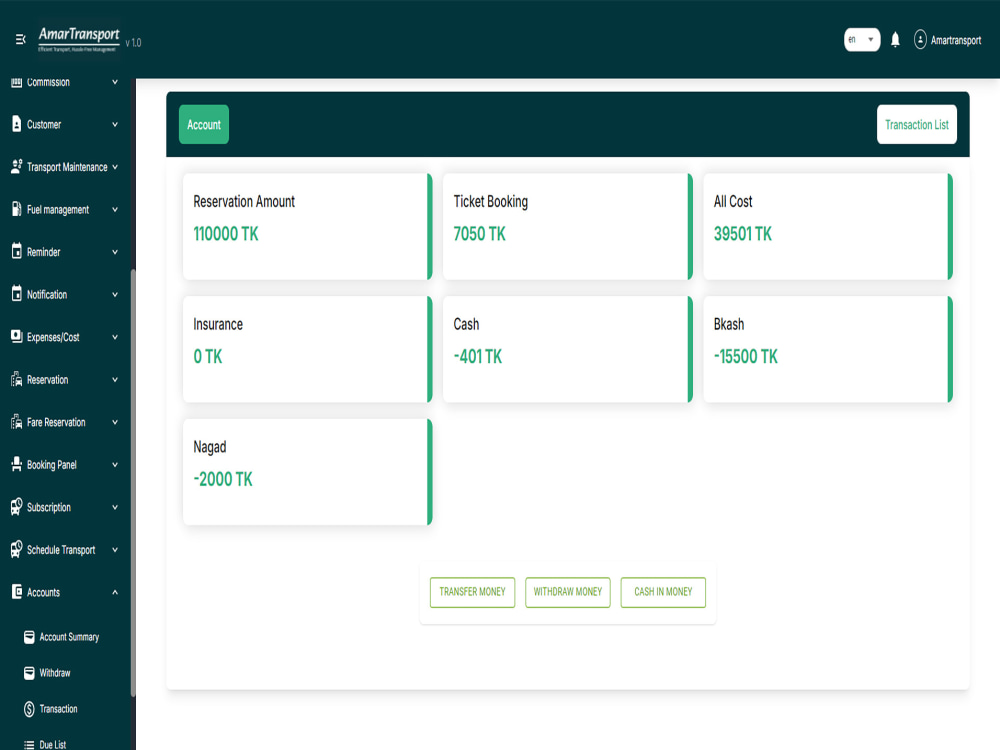Expand the Expenses/Cost chevron
1000x750 pixels.
pyautogui.click(x=115, y=337)
